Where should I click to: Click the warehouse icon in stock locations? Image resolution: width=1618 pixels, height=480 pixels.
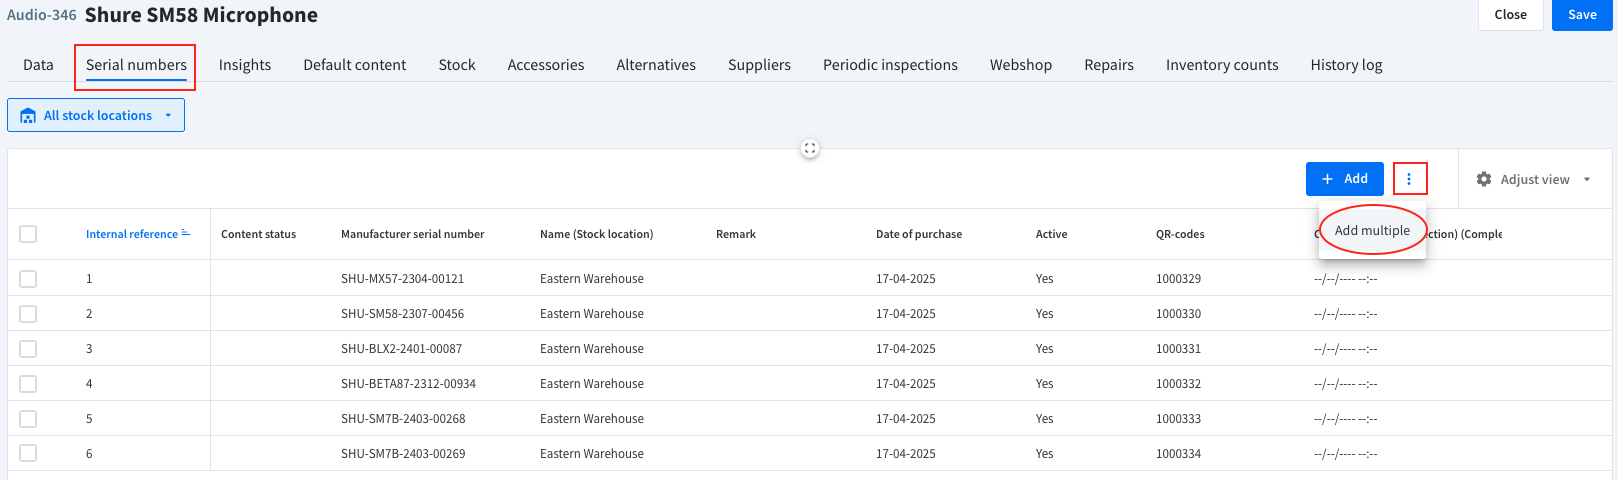point(28,116)
